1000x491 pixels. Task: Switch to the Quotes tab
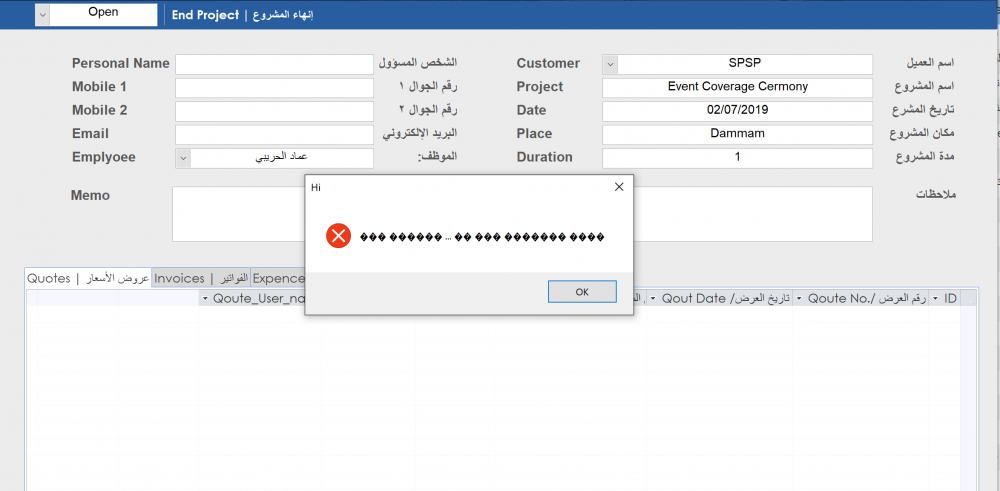click(x=88, y=278)
